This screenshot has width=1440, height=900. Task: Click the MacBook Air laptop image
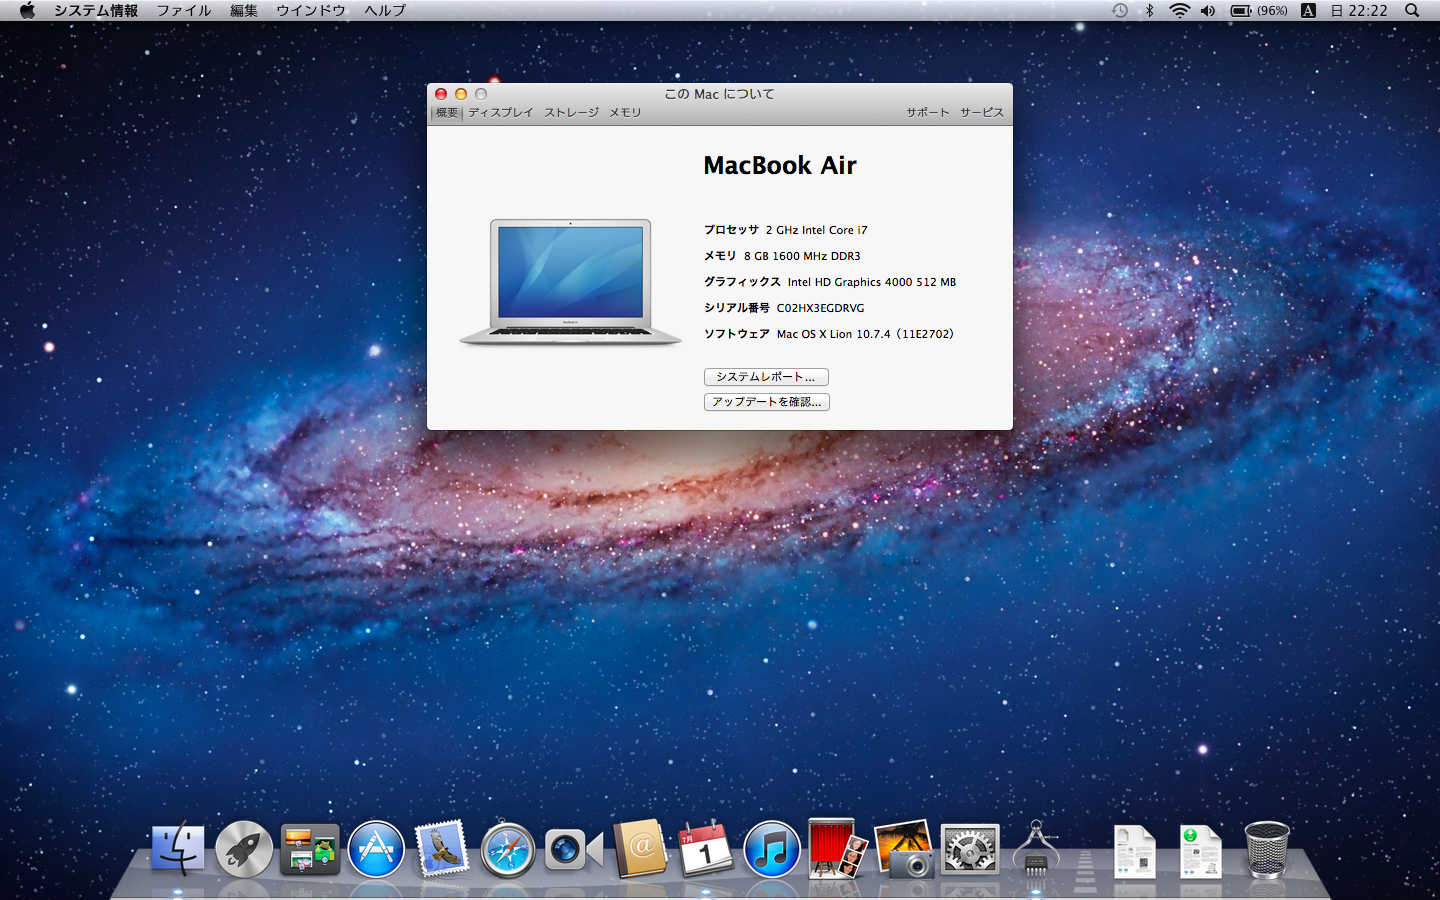tap(570, 283)
